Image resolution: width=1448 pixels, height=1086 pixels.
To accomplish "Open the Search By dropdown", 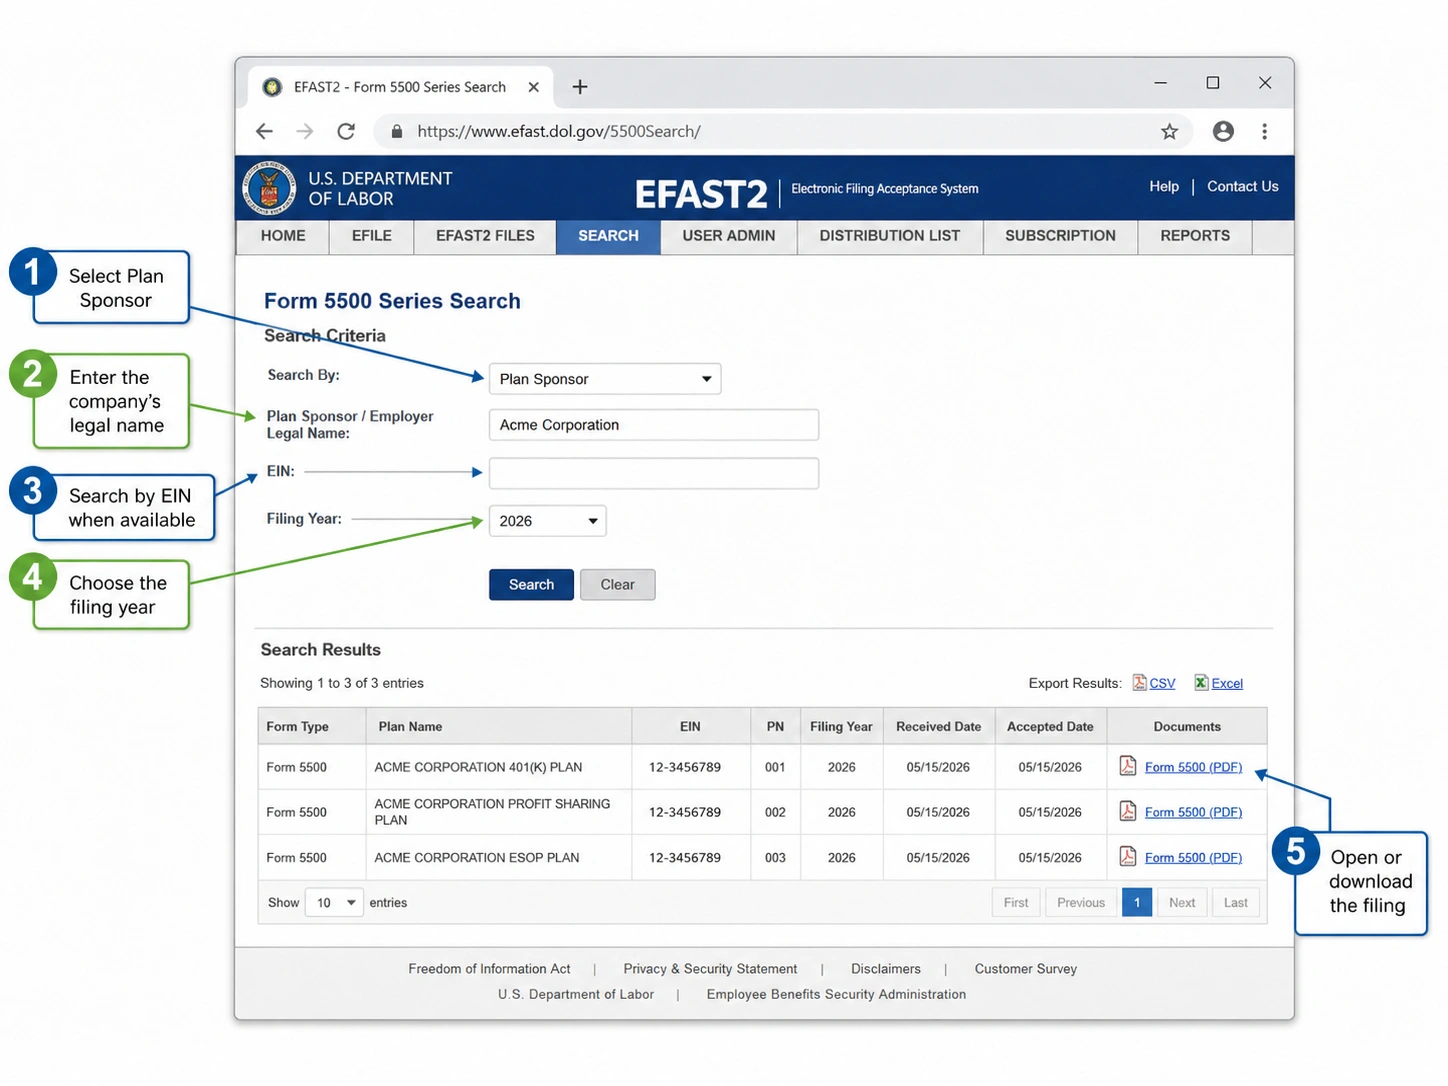I will click(x=605, y=379).
